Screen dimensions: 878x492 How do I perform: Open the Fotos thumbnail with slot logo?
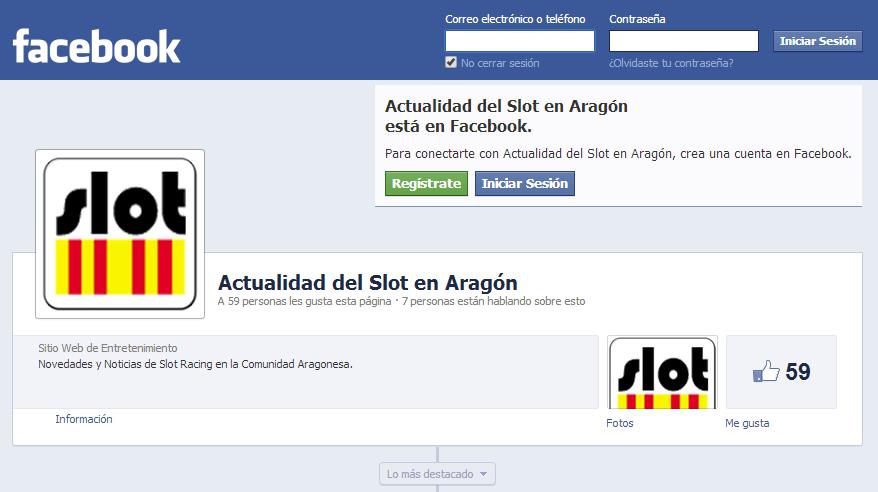point(662,372)
